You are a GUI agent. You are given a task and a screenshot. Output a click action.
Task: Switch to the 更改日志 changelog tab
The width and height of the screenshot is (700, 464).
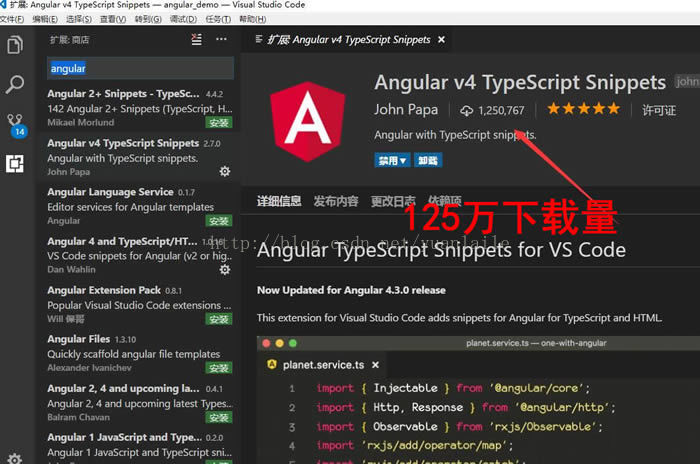click(393, 201)
